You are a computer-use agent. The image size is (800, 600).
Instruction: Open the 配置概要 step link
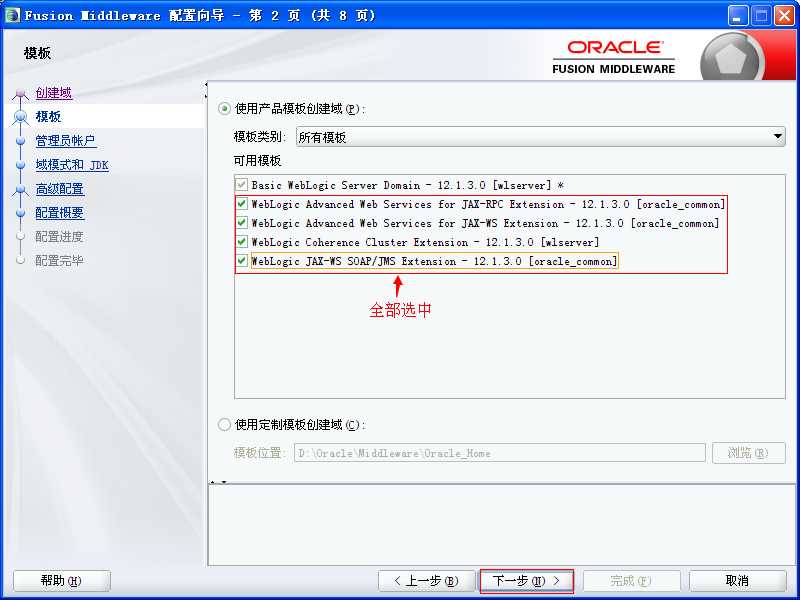coord(60,213)
